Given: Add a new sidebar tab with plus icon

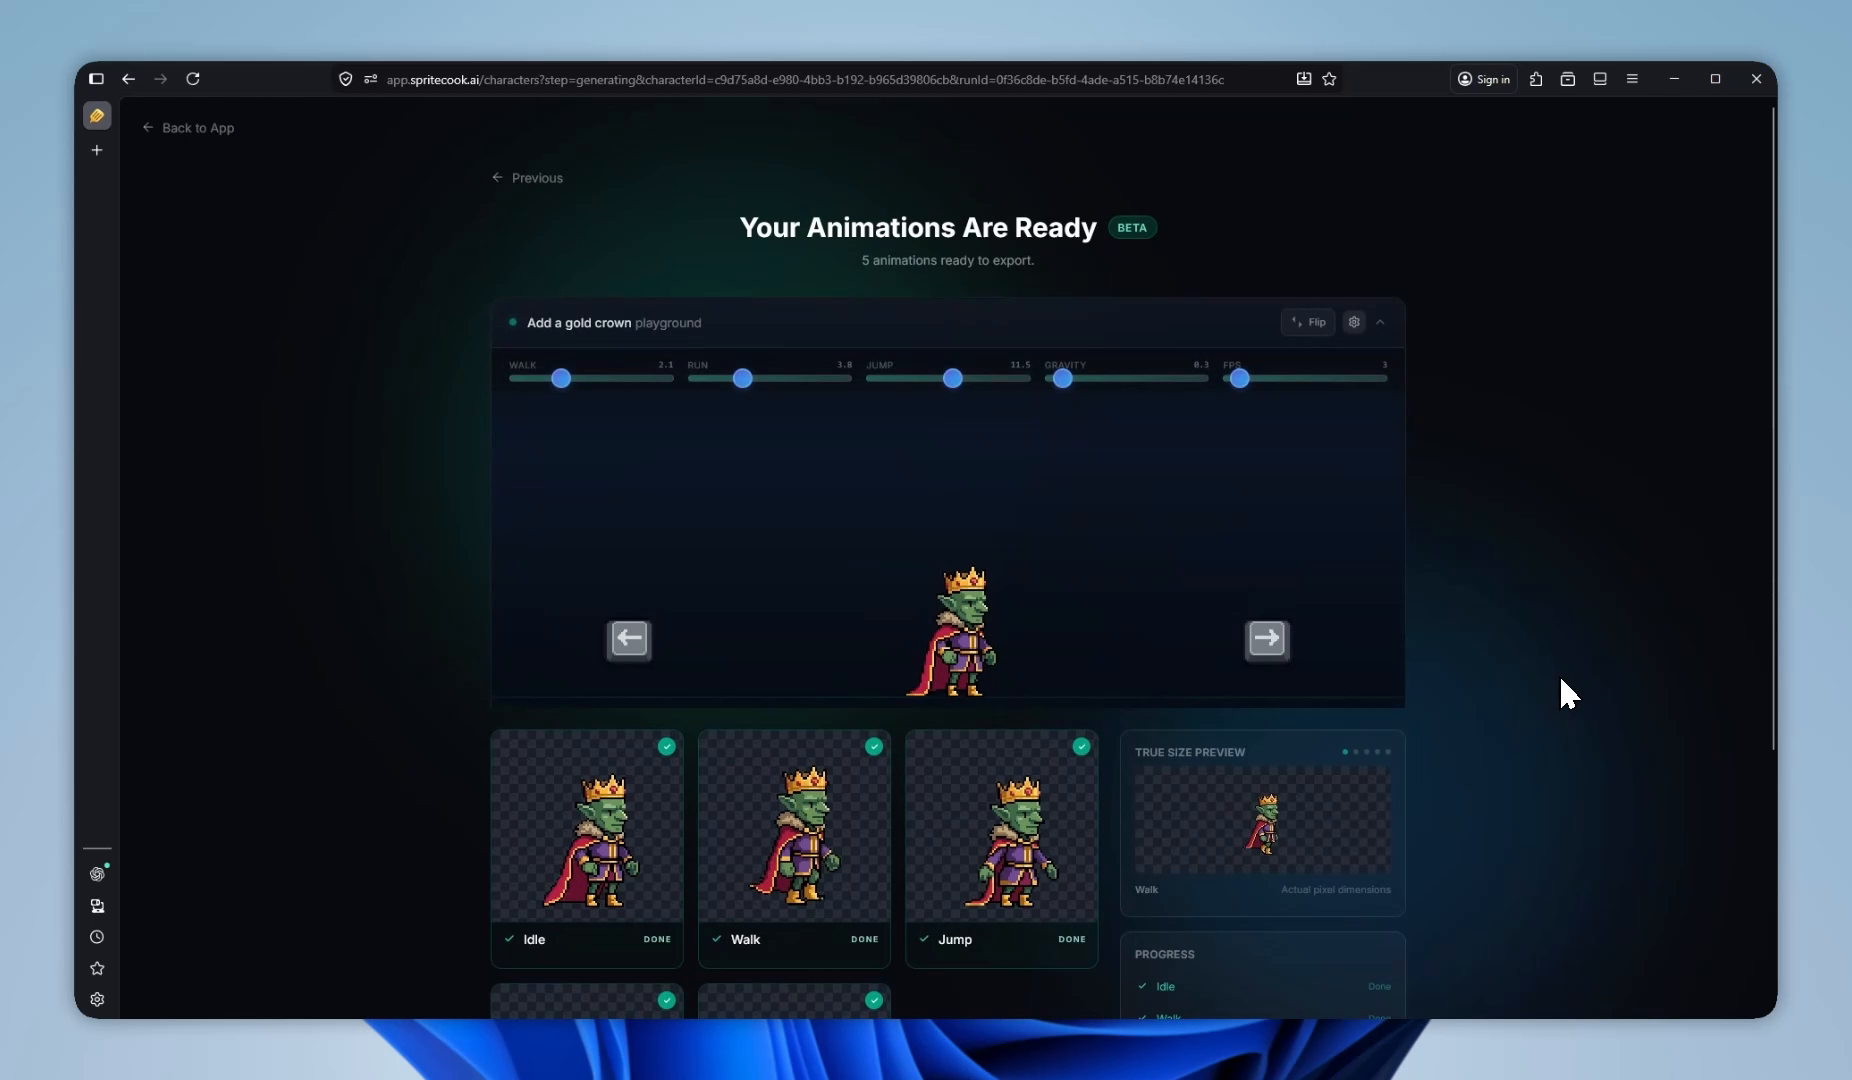Looking at the screenshot, I should pos(97,150).
